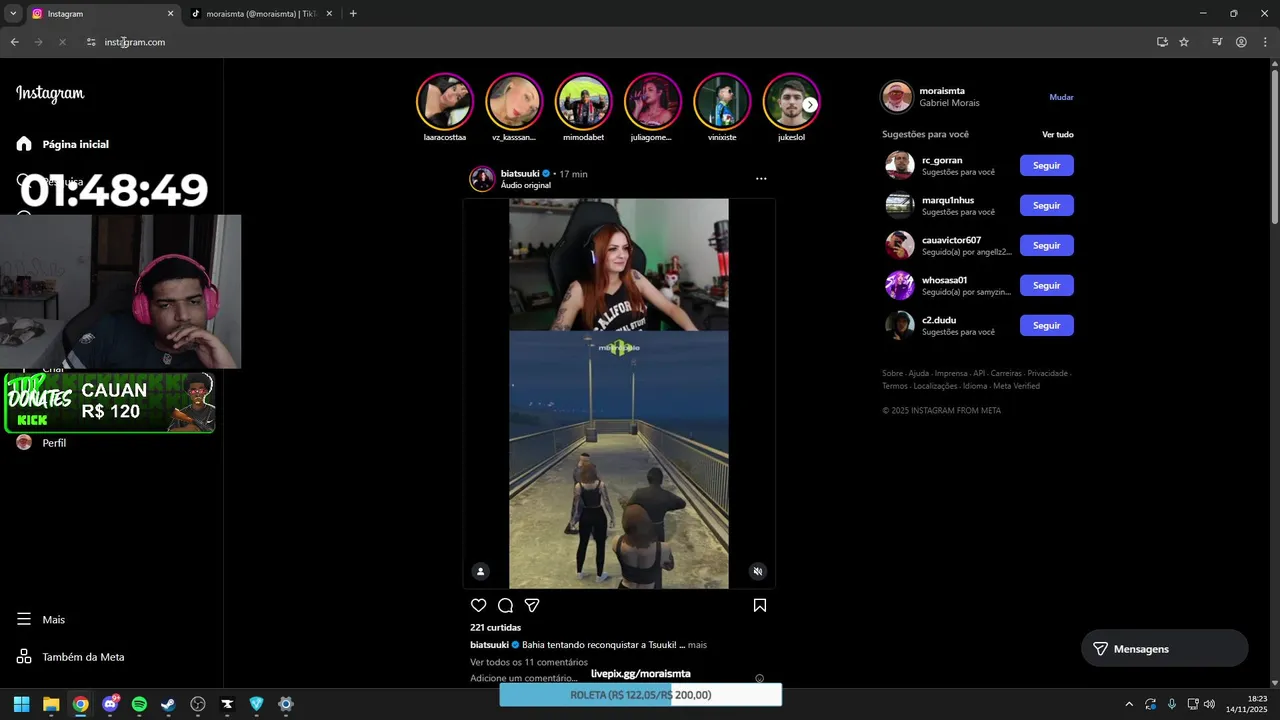Viewport: 1280px width, 720px height.
Task: Open Spotify from the taskbar
Action: pyautogui.click(x=139, y=704)
